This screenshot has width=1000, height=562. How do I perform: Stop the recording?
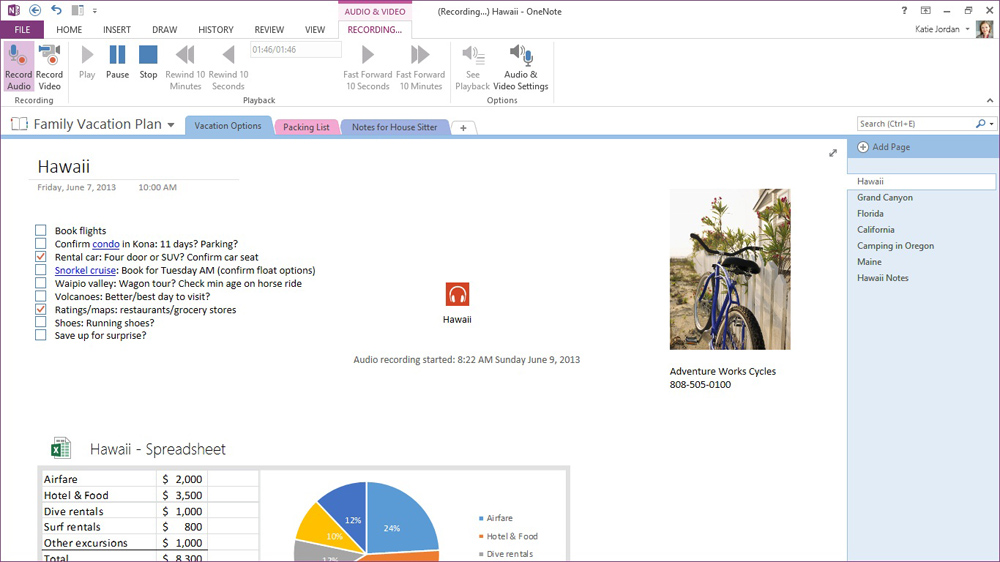click(x=148, y=63)
